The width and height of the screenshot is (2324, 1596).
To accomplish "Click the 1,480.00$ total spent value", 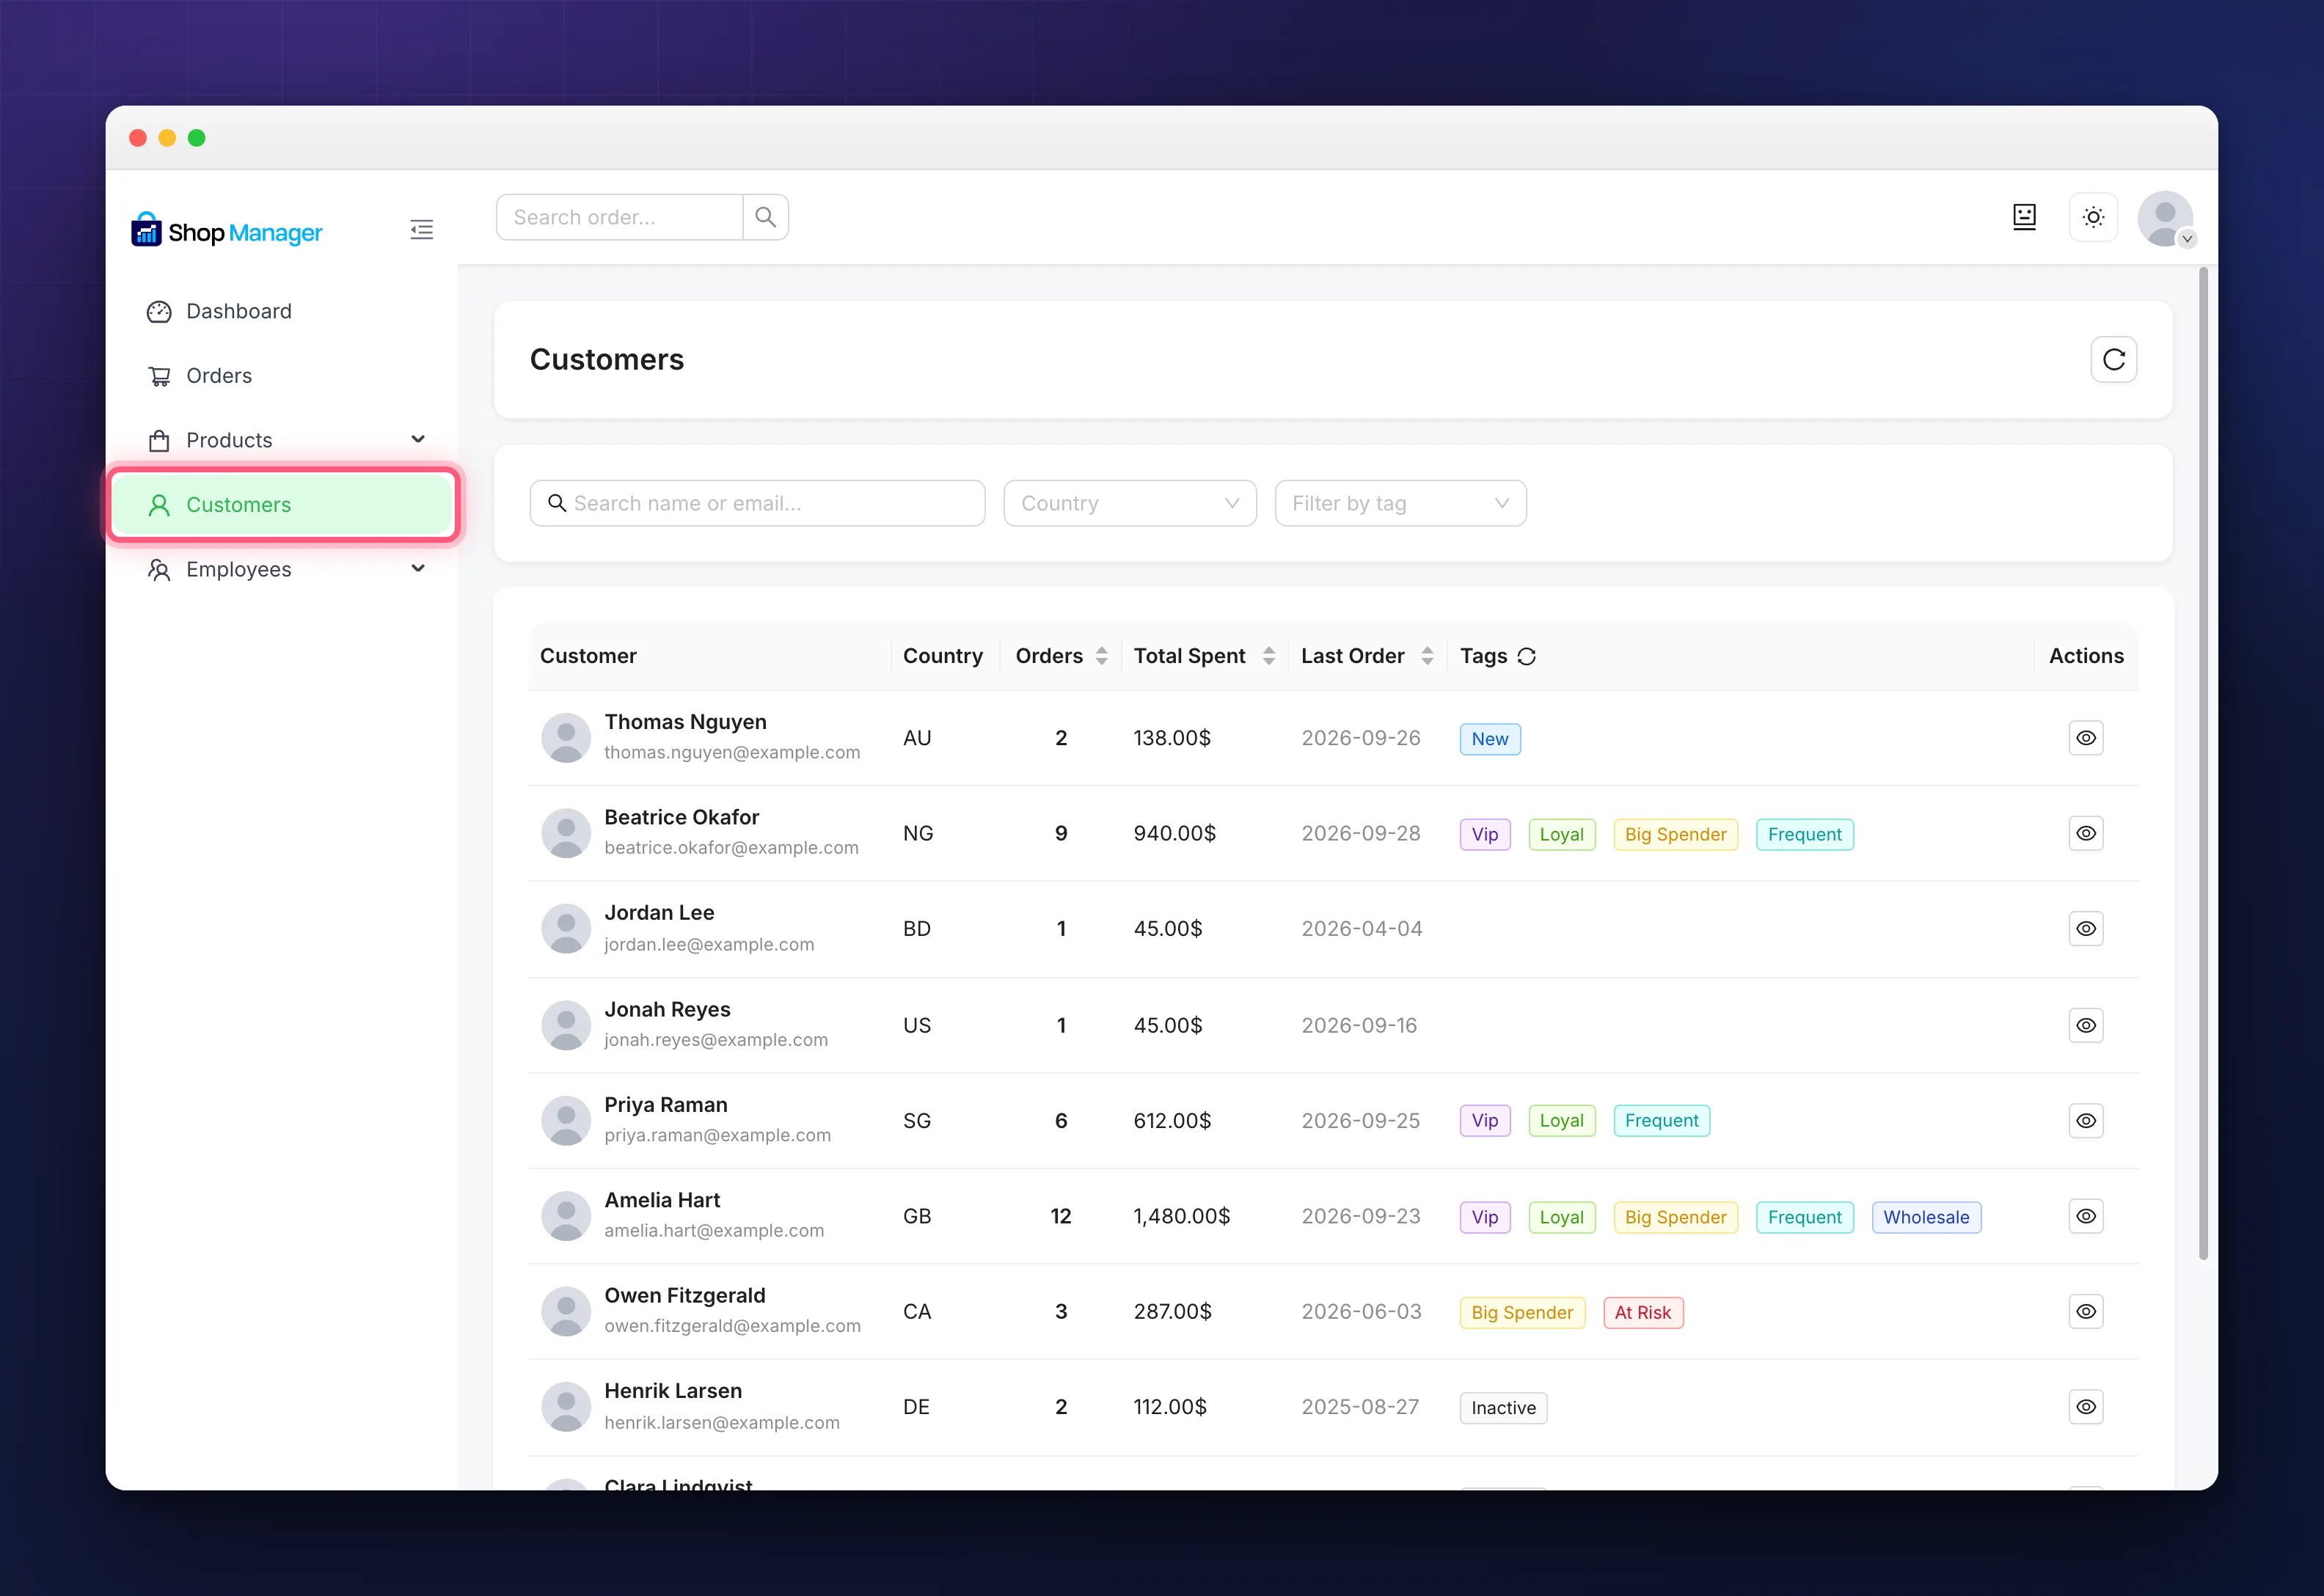I will (x=1181, y=1216).
